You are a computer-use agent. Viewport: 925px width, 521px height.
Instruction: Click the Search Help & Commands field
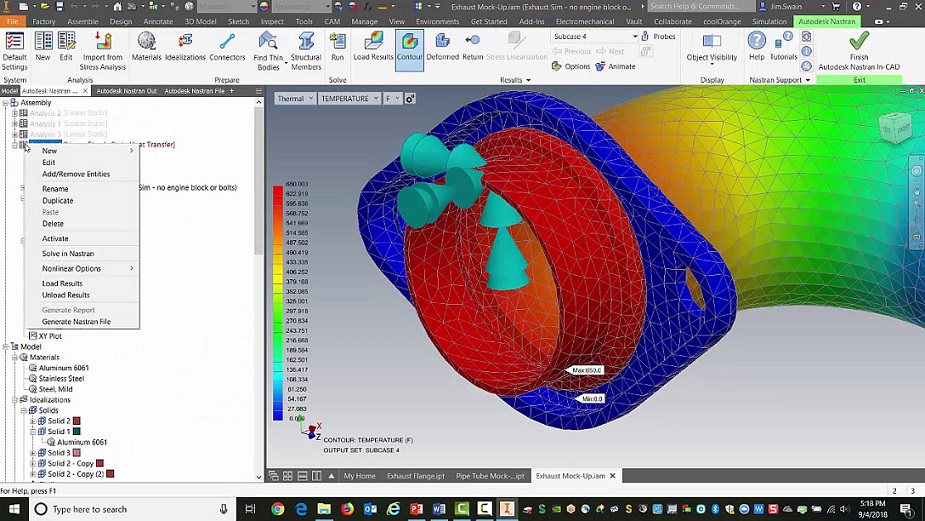pyautogui.click(x=700, y=6)
